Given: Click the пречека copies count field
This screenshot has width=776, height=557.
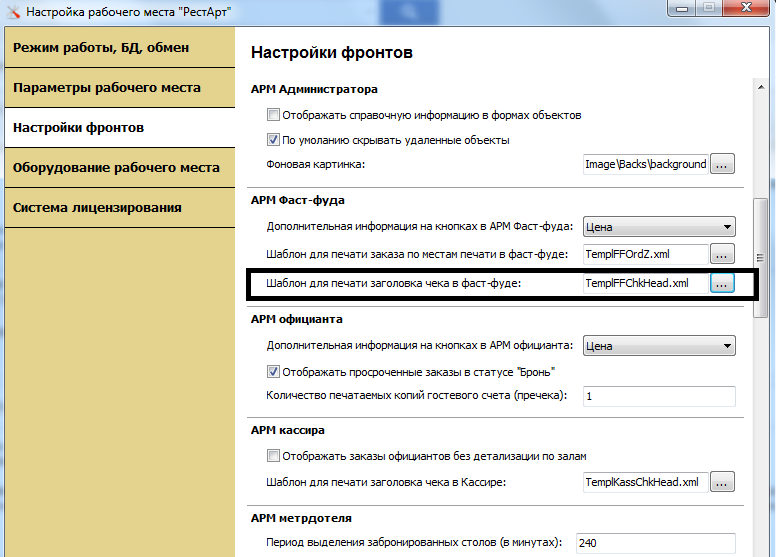Looking at the screenshot, I should (659, 396).
